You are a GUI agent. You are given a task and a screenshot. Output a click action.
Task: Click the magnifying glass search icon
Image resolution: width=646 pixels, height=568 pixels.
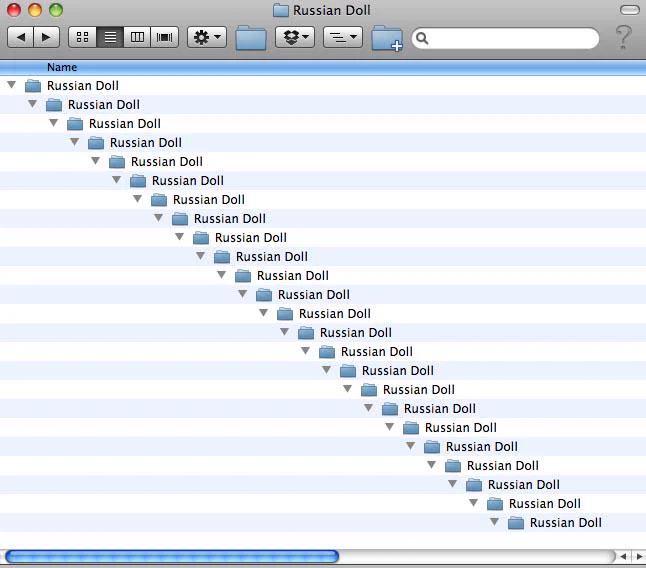[421, 38]
